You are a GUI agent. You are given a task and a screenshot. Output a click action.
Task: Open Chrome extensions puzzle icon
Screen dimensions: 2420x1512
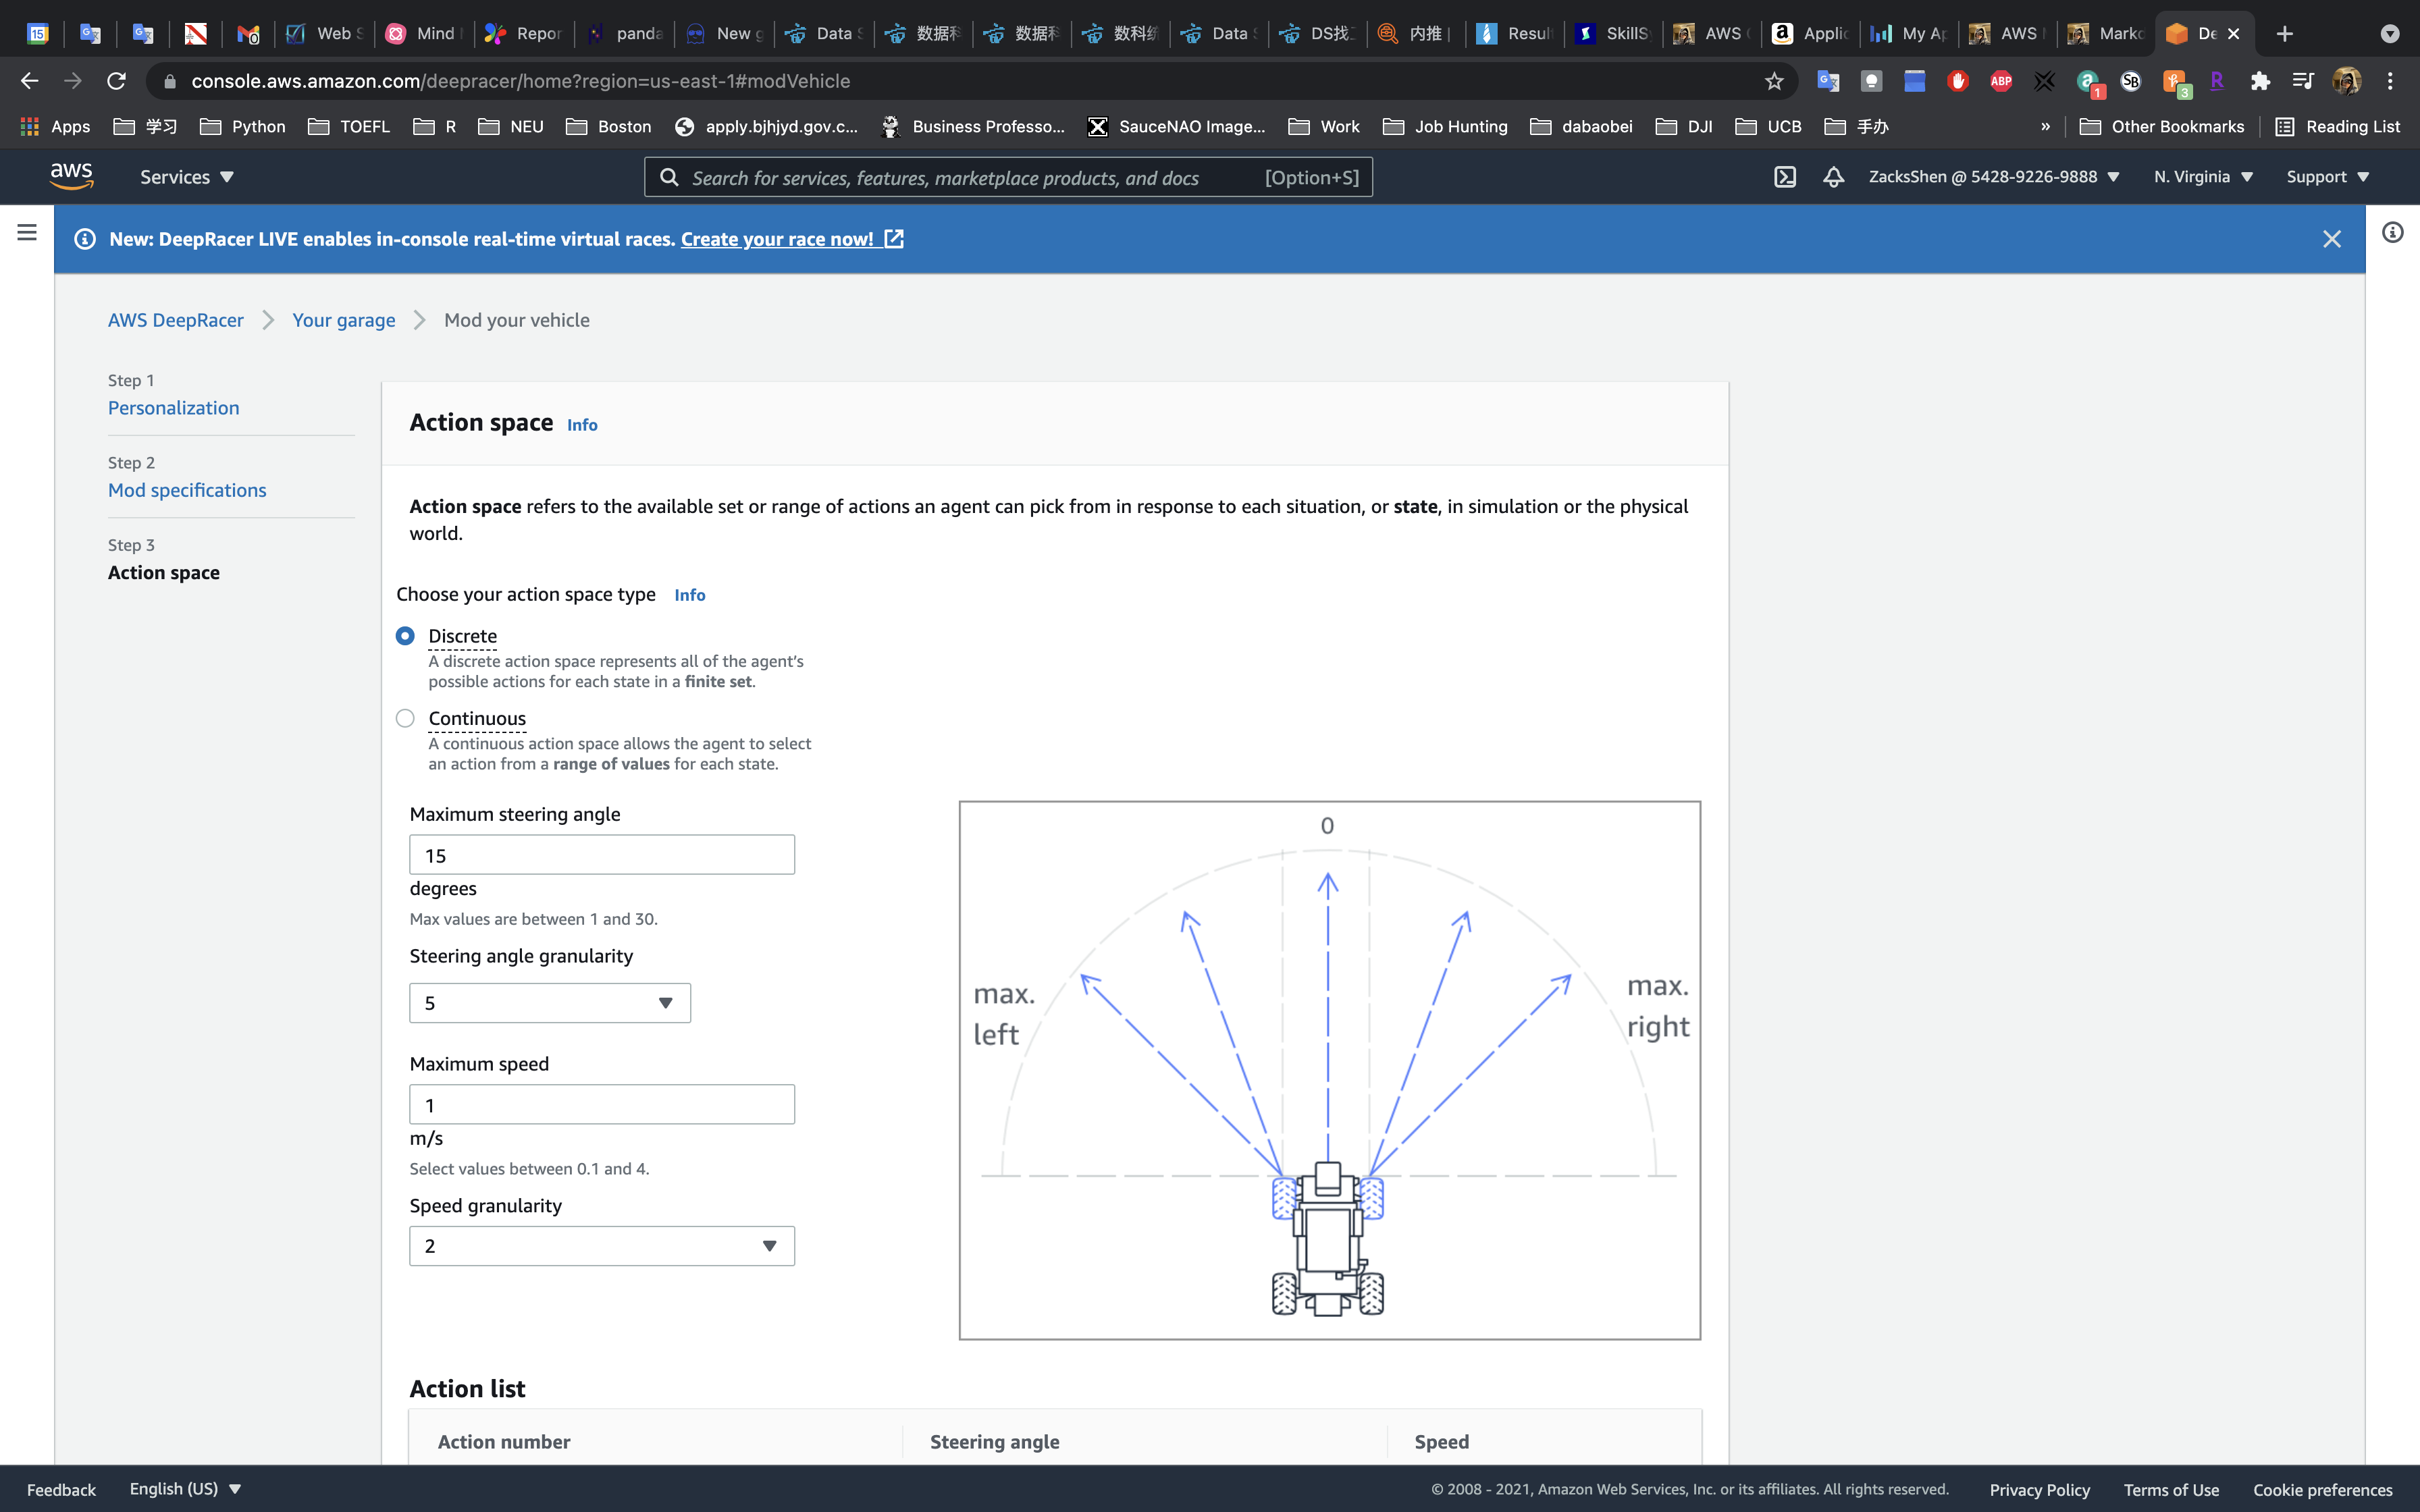2259,81
